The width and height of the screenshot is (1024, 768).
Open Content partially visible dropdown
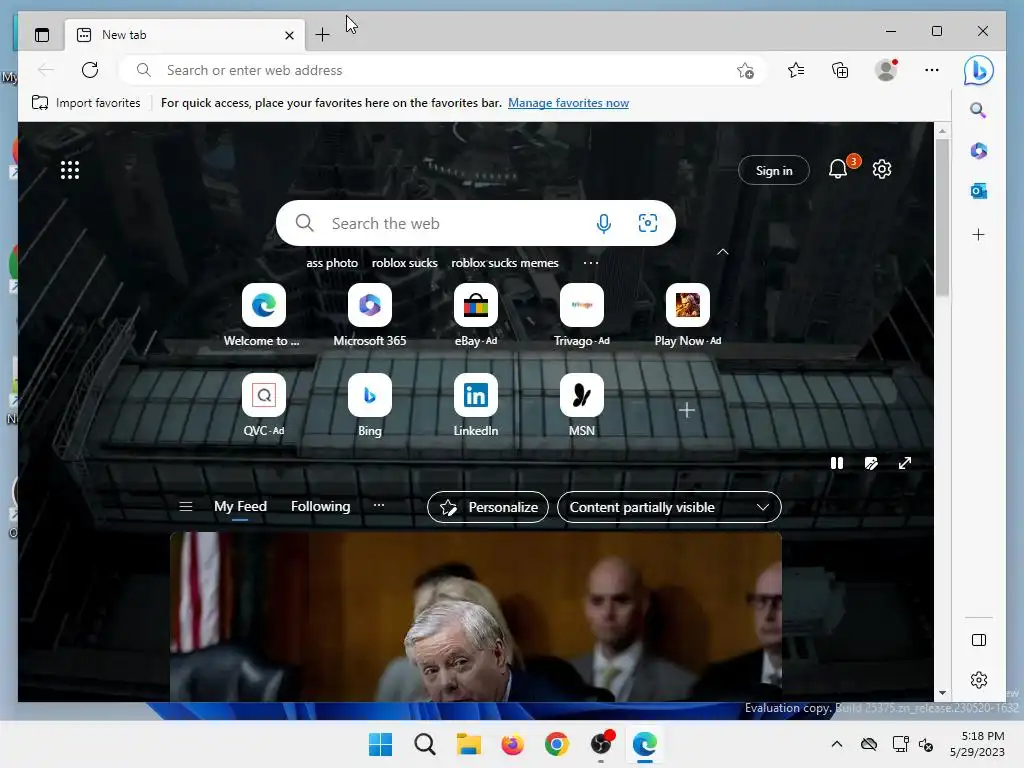tap(669, 507)
